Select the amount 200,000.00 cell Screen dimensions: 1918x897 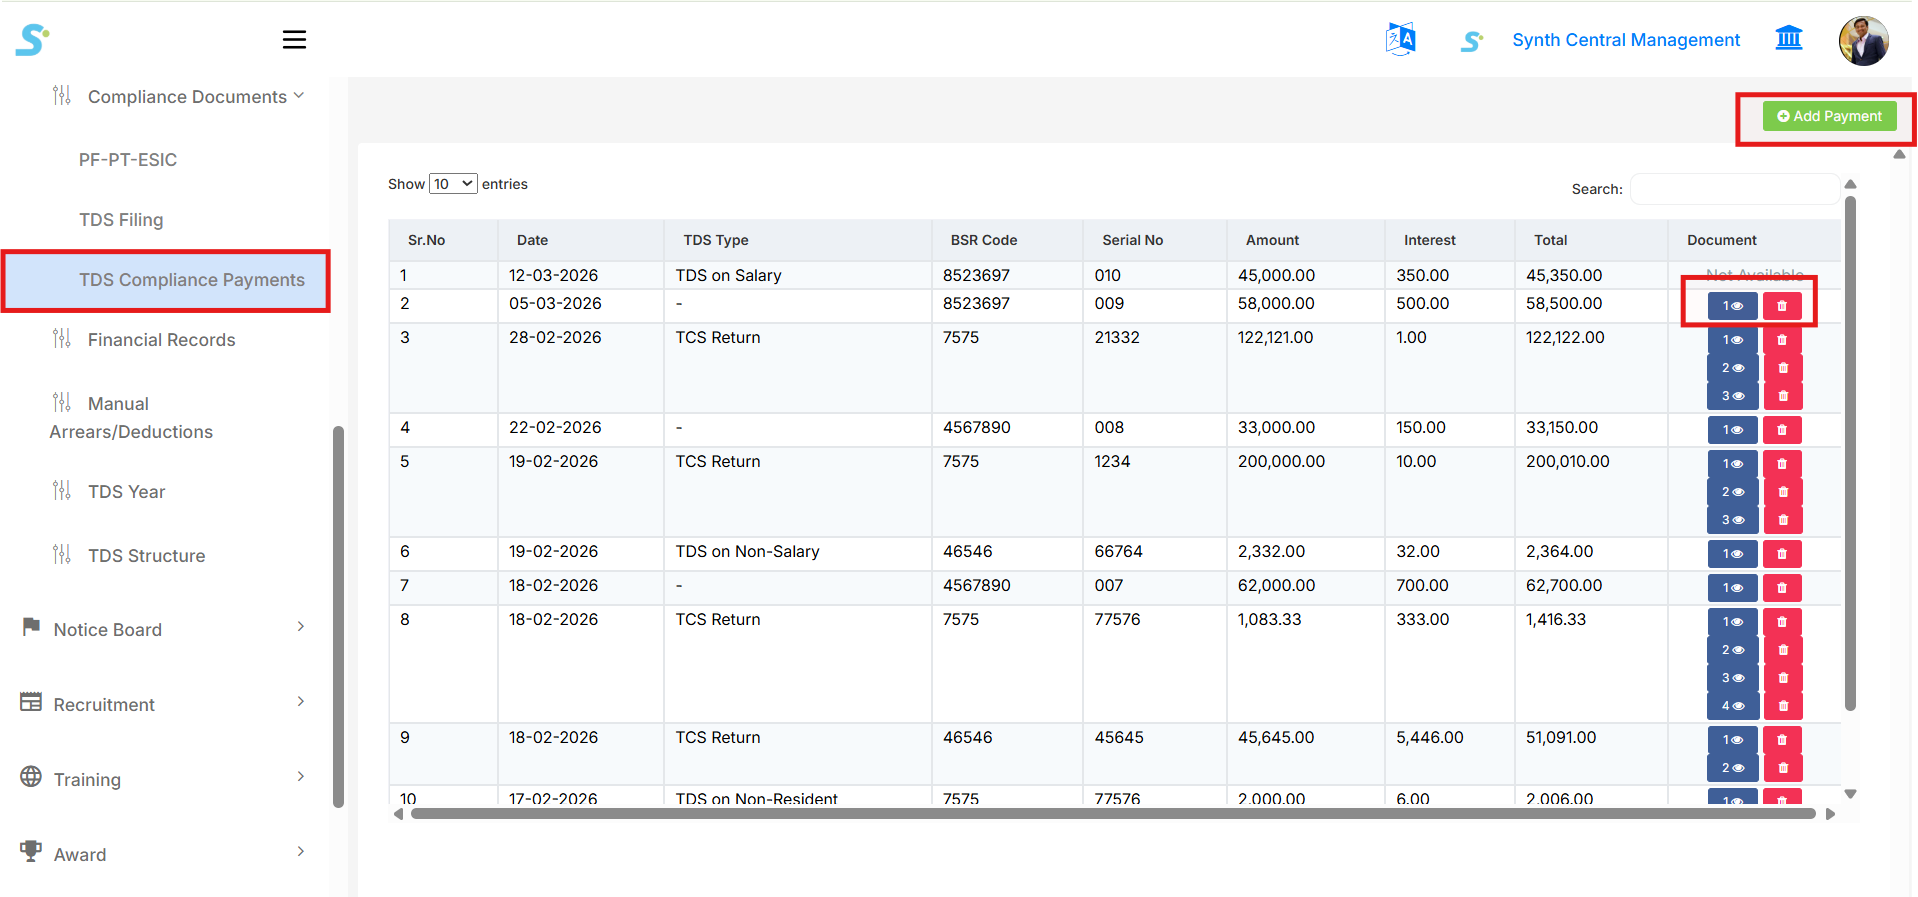[x=1306, y=491]
